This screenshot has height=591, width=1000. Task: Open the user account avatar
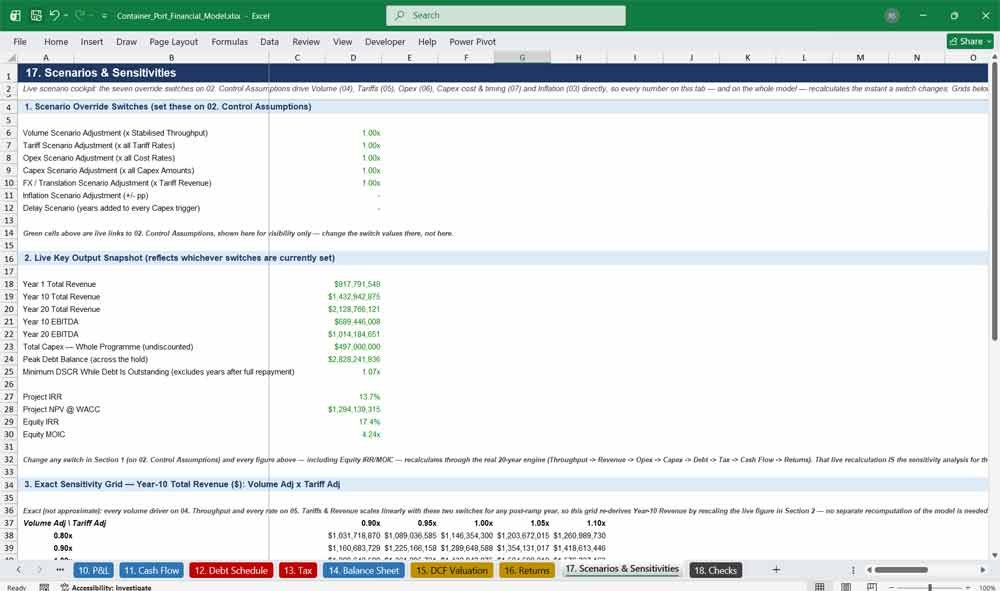[892, 16]
